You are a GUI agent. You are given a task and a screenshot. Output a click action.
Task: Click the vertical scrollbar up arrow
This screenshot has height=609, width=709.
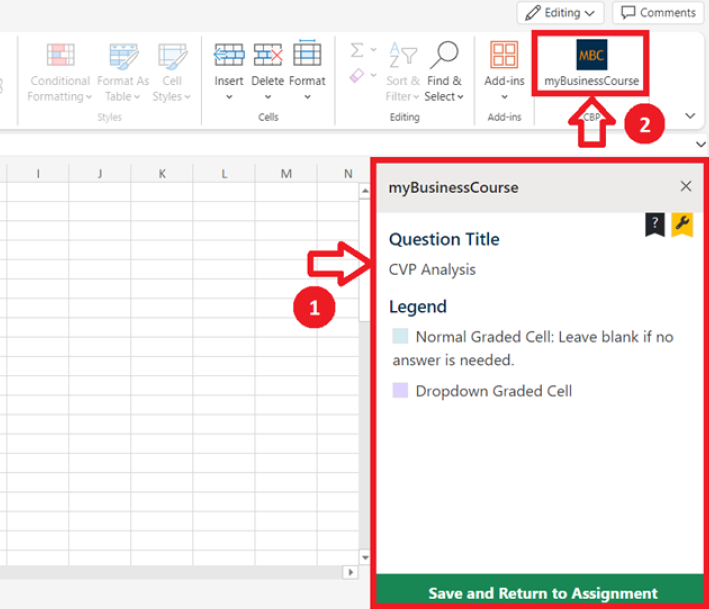365,191
